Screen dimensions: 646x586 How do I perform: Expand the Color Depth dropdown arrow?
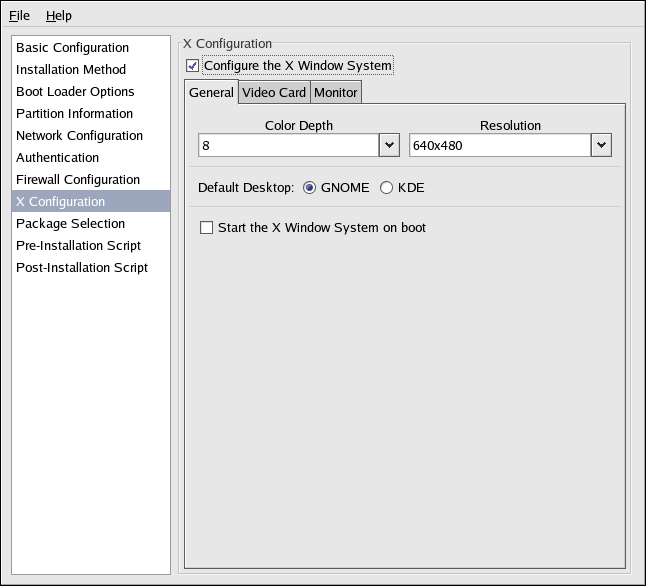click(389, 146)
